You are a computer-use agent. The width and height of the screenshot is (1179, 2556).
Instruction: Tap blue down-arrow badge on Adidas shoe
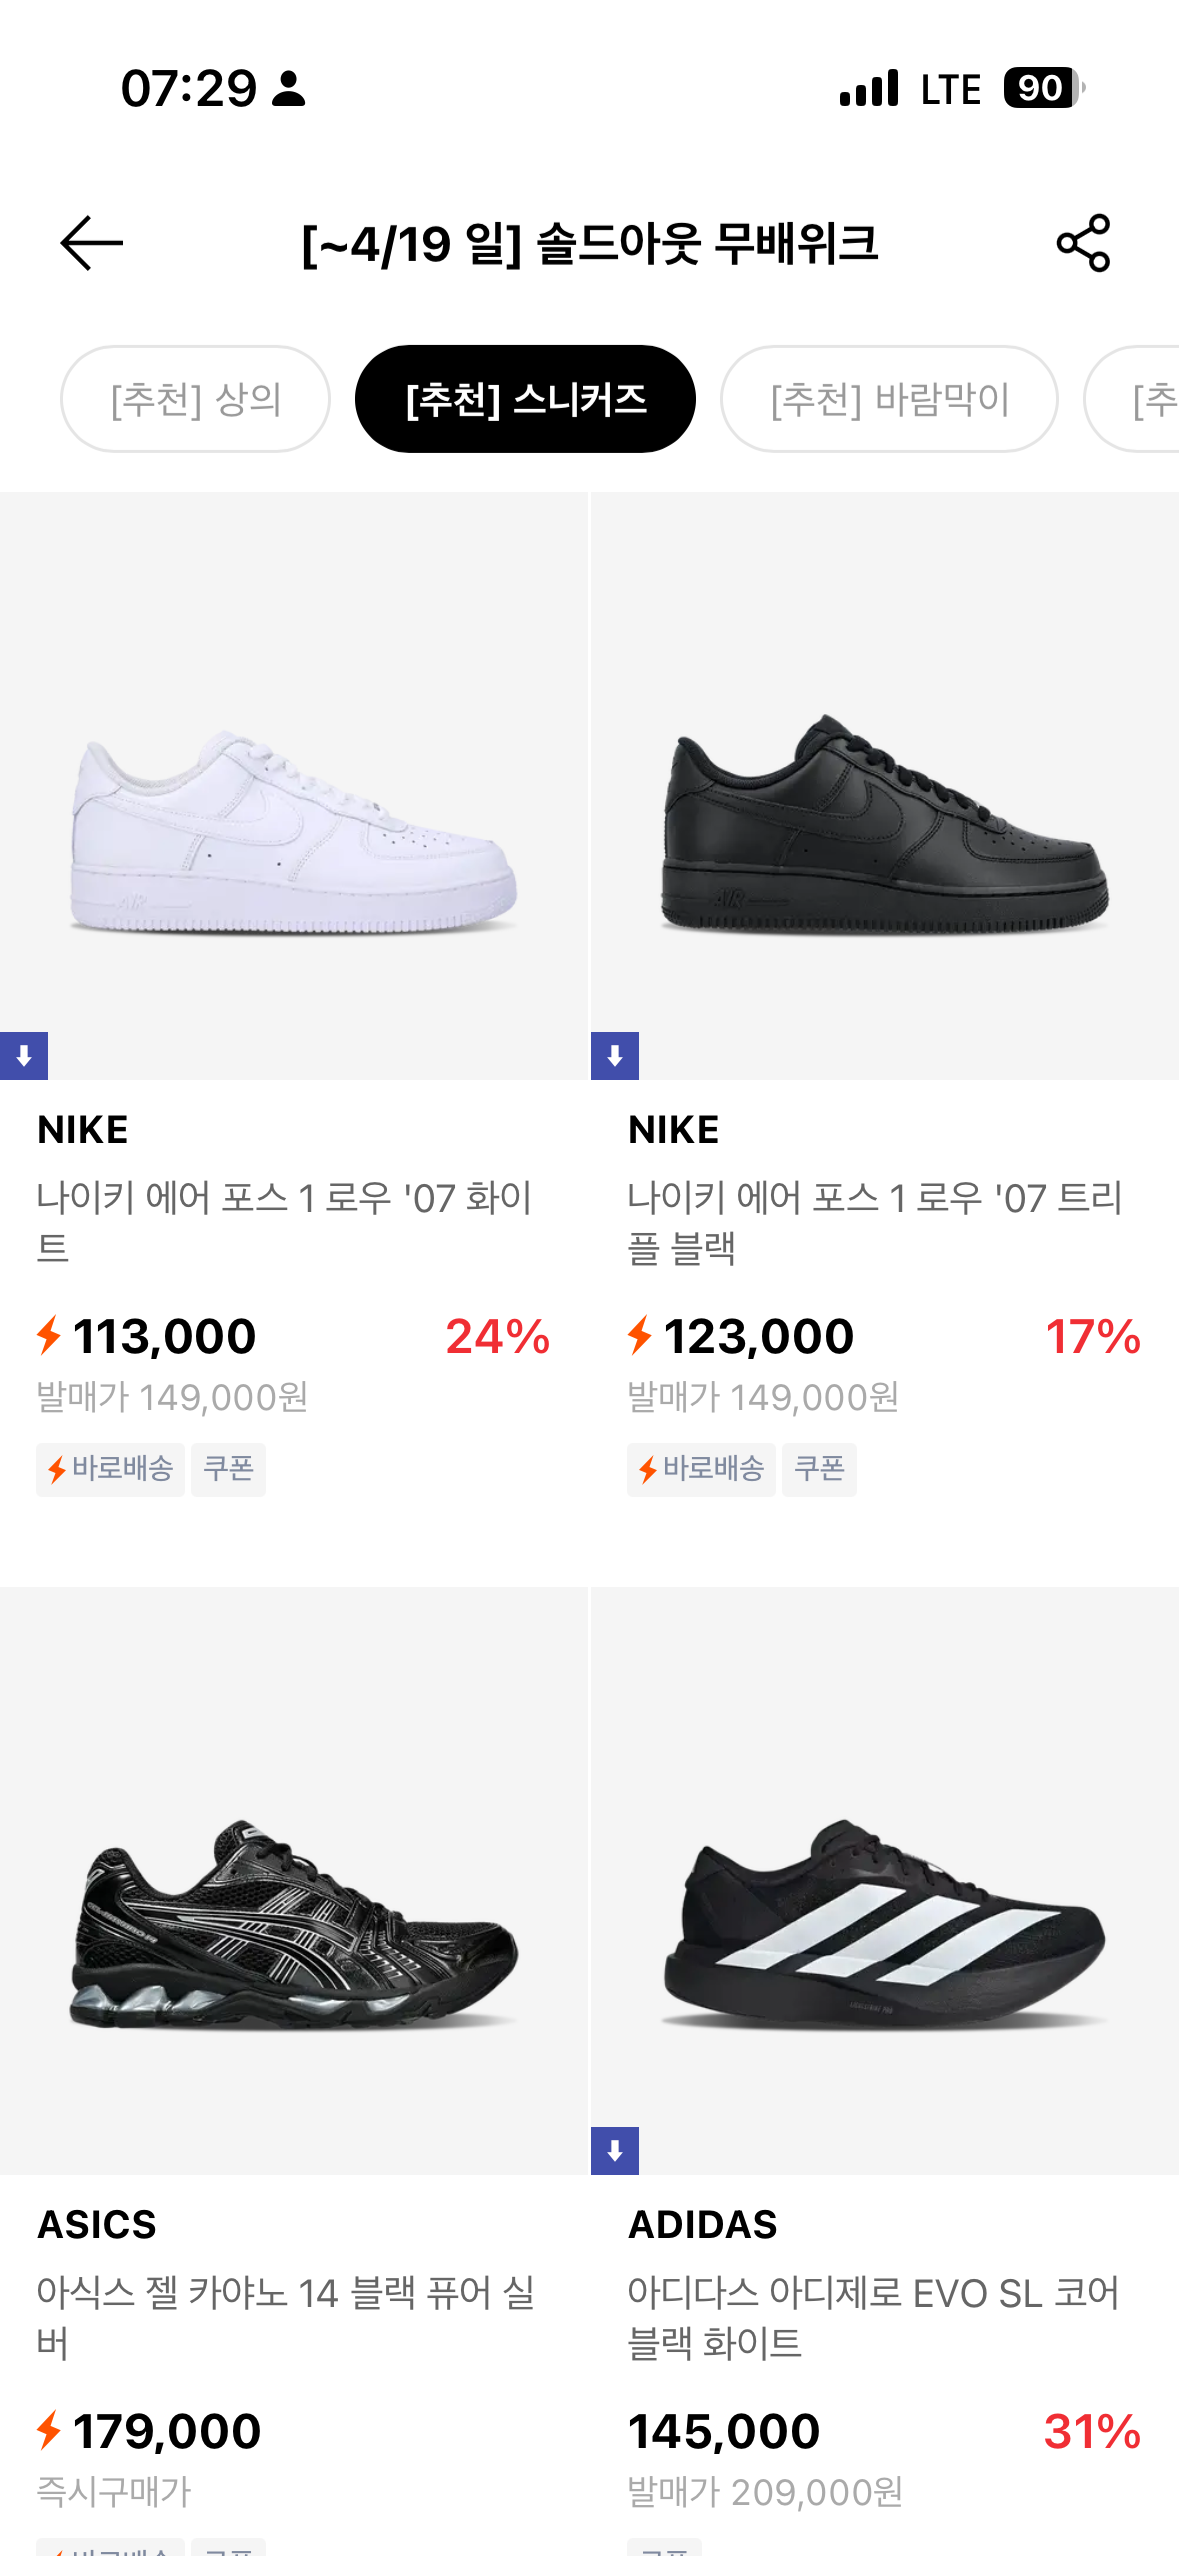pyautogui.click(x=615, y=2150)
